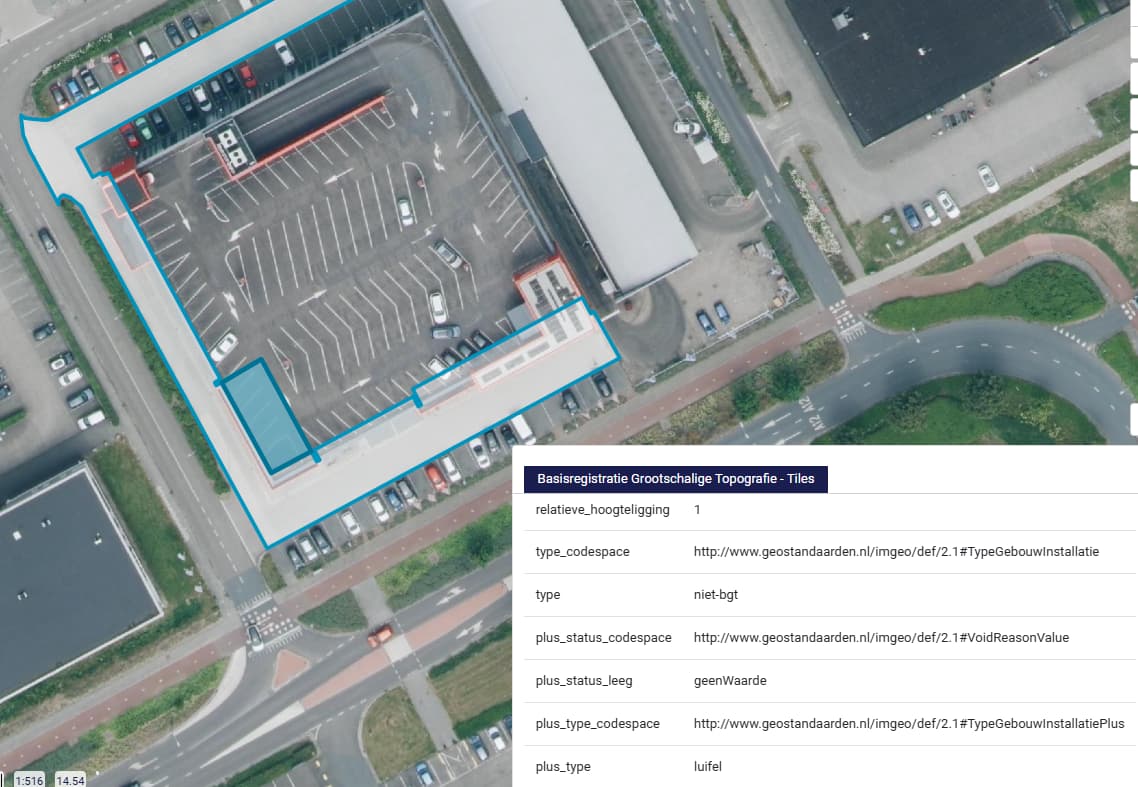Select the type_codespace field label
The height and width of the screenshot is (787, 1138).
582,552
